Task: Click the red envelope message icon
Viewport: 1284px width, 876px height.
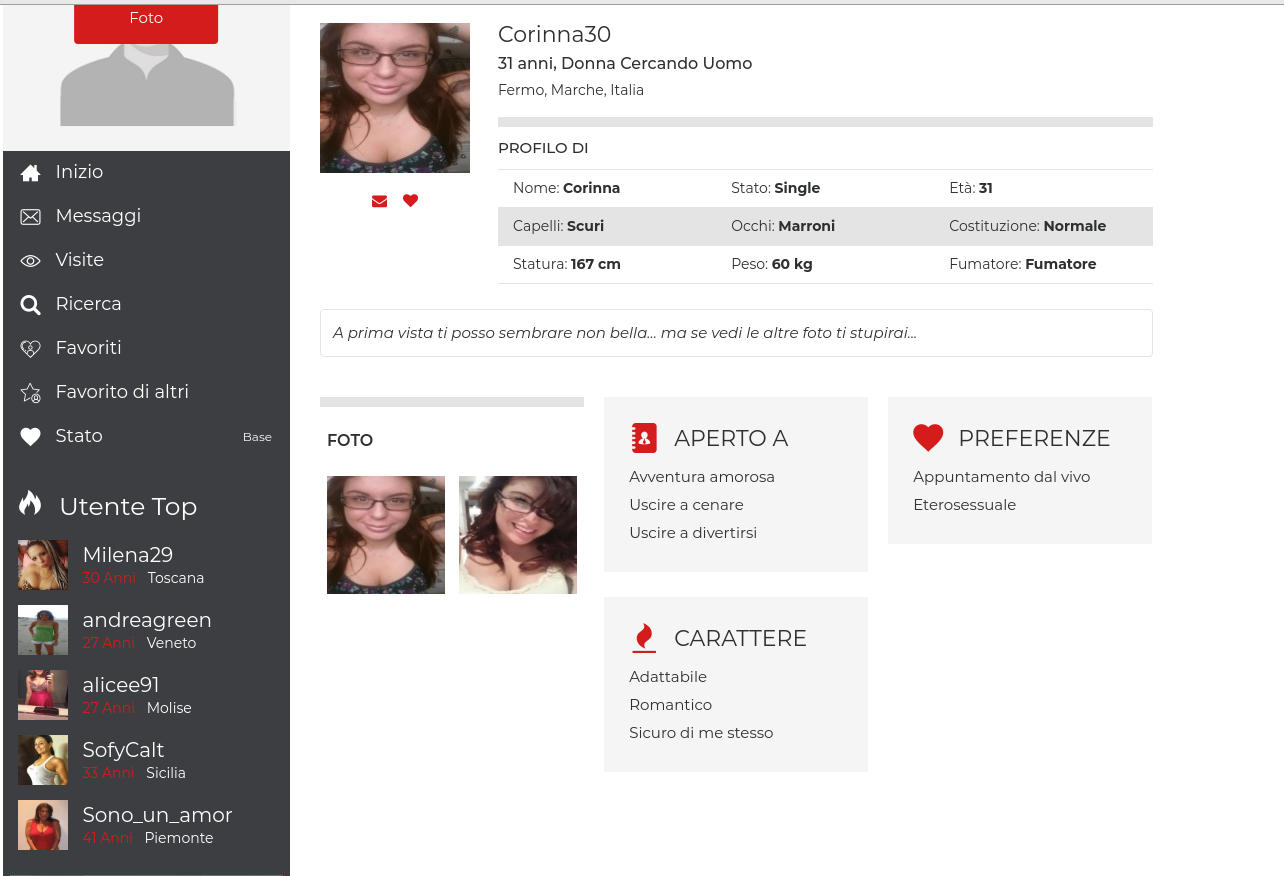Action: tap(379, 201)
